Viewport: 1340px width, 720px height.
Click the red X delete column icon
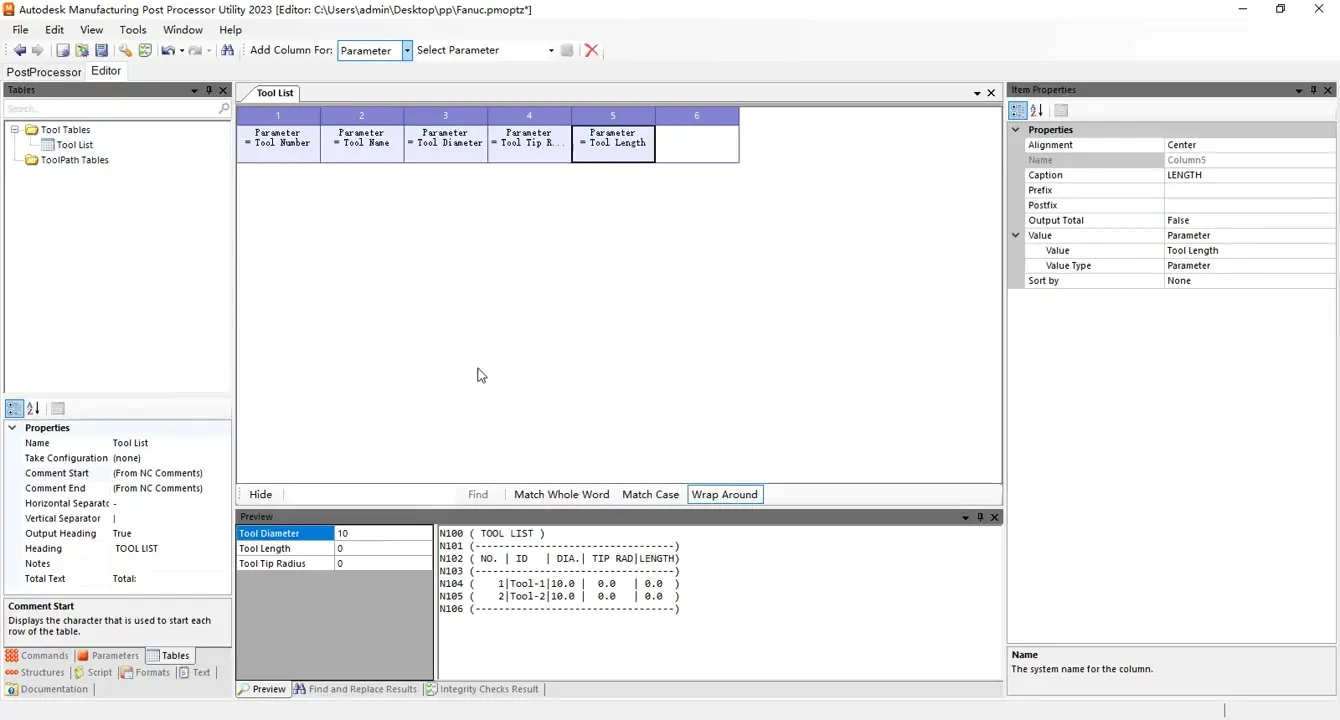pyautogui.click(x=591, y=50)
